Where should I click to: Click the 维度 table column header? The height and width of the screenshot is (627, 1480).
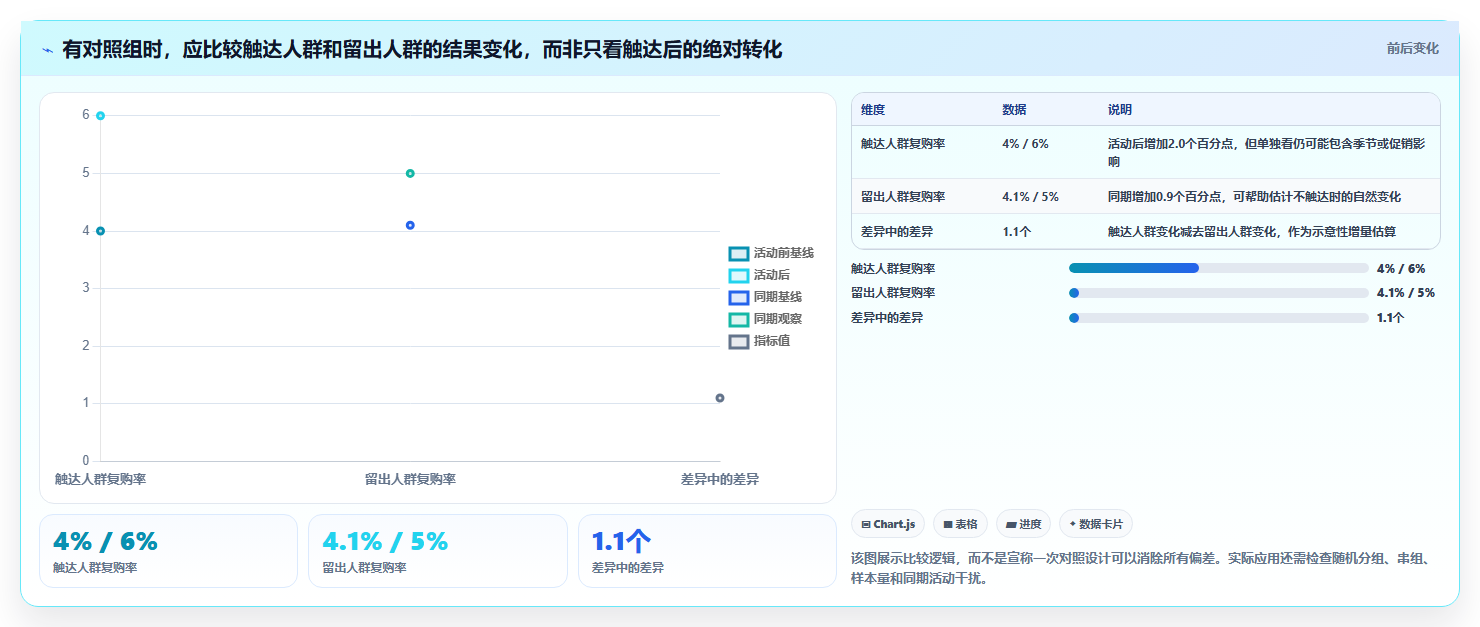tap(873, 110)
